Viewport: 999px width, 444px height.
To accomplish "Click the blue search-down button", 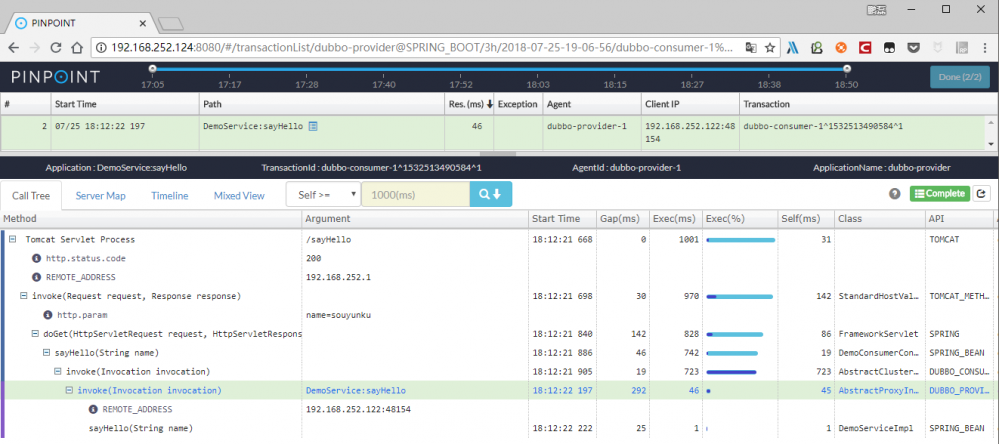I will coord(491,195).
